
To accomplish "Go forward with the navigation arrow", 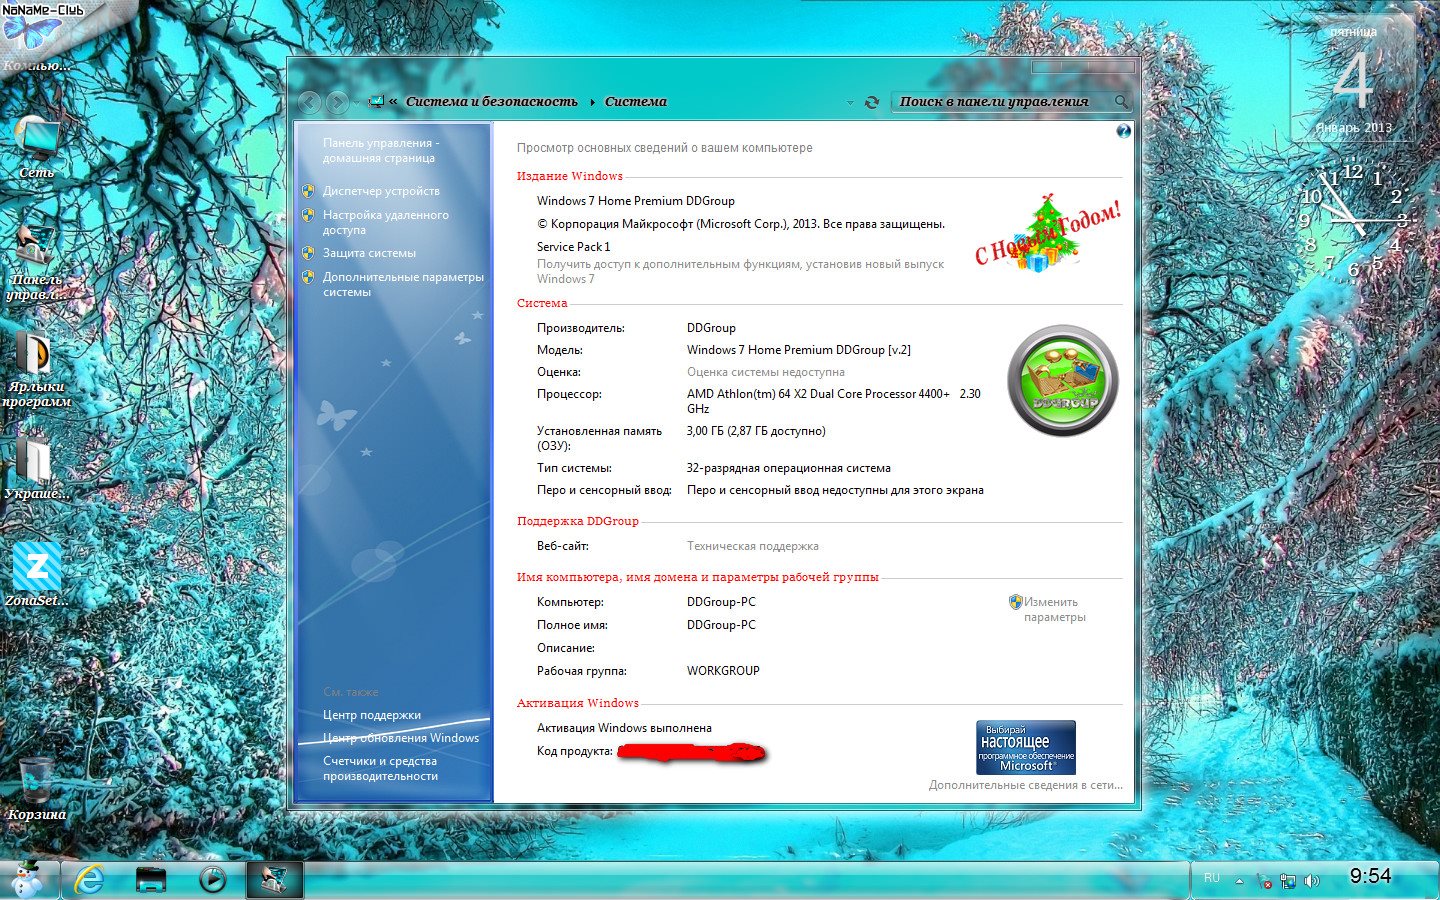I will (337, 102).
